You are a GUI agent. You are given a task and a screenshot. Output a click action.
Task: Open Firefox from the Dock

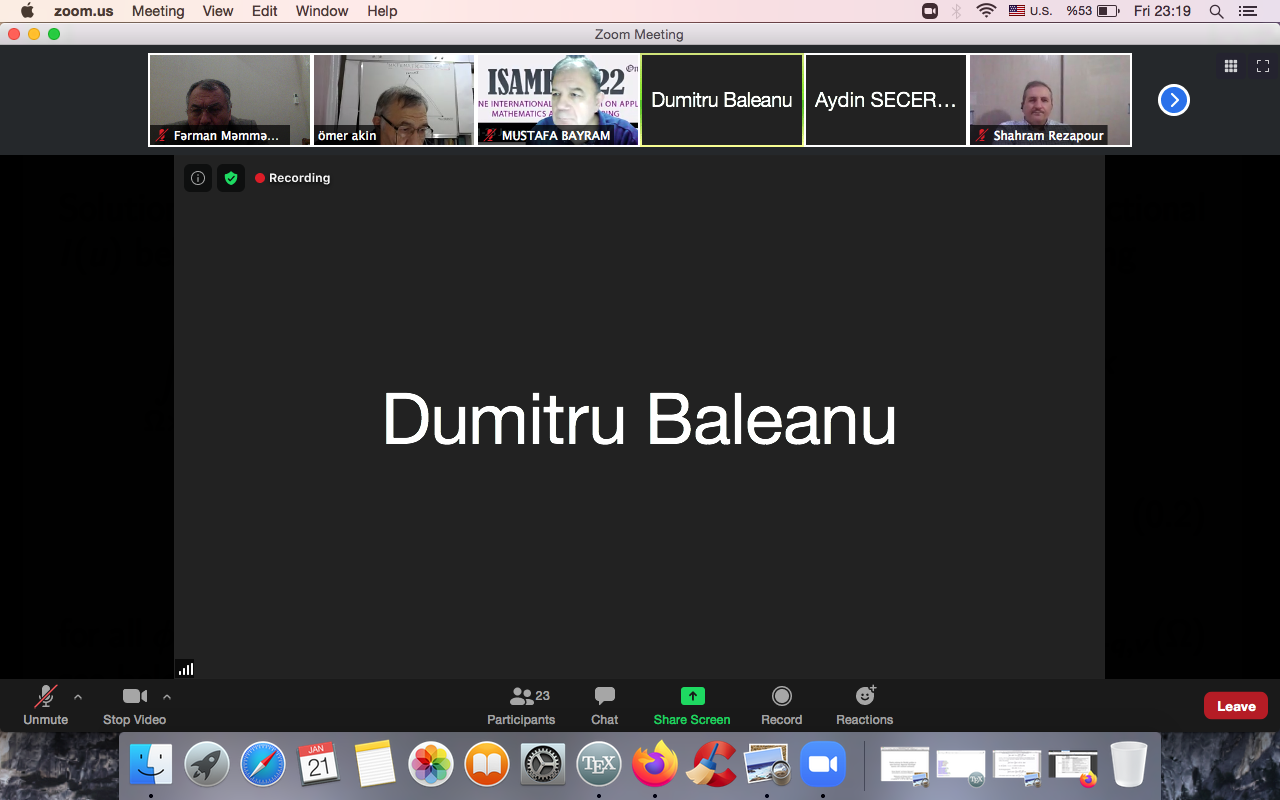coord(655,765)
